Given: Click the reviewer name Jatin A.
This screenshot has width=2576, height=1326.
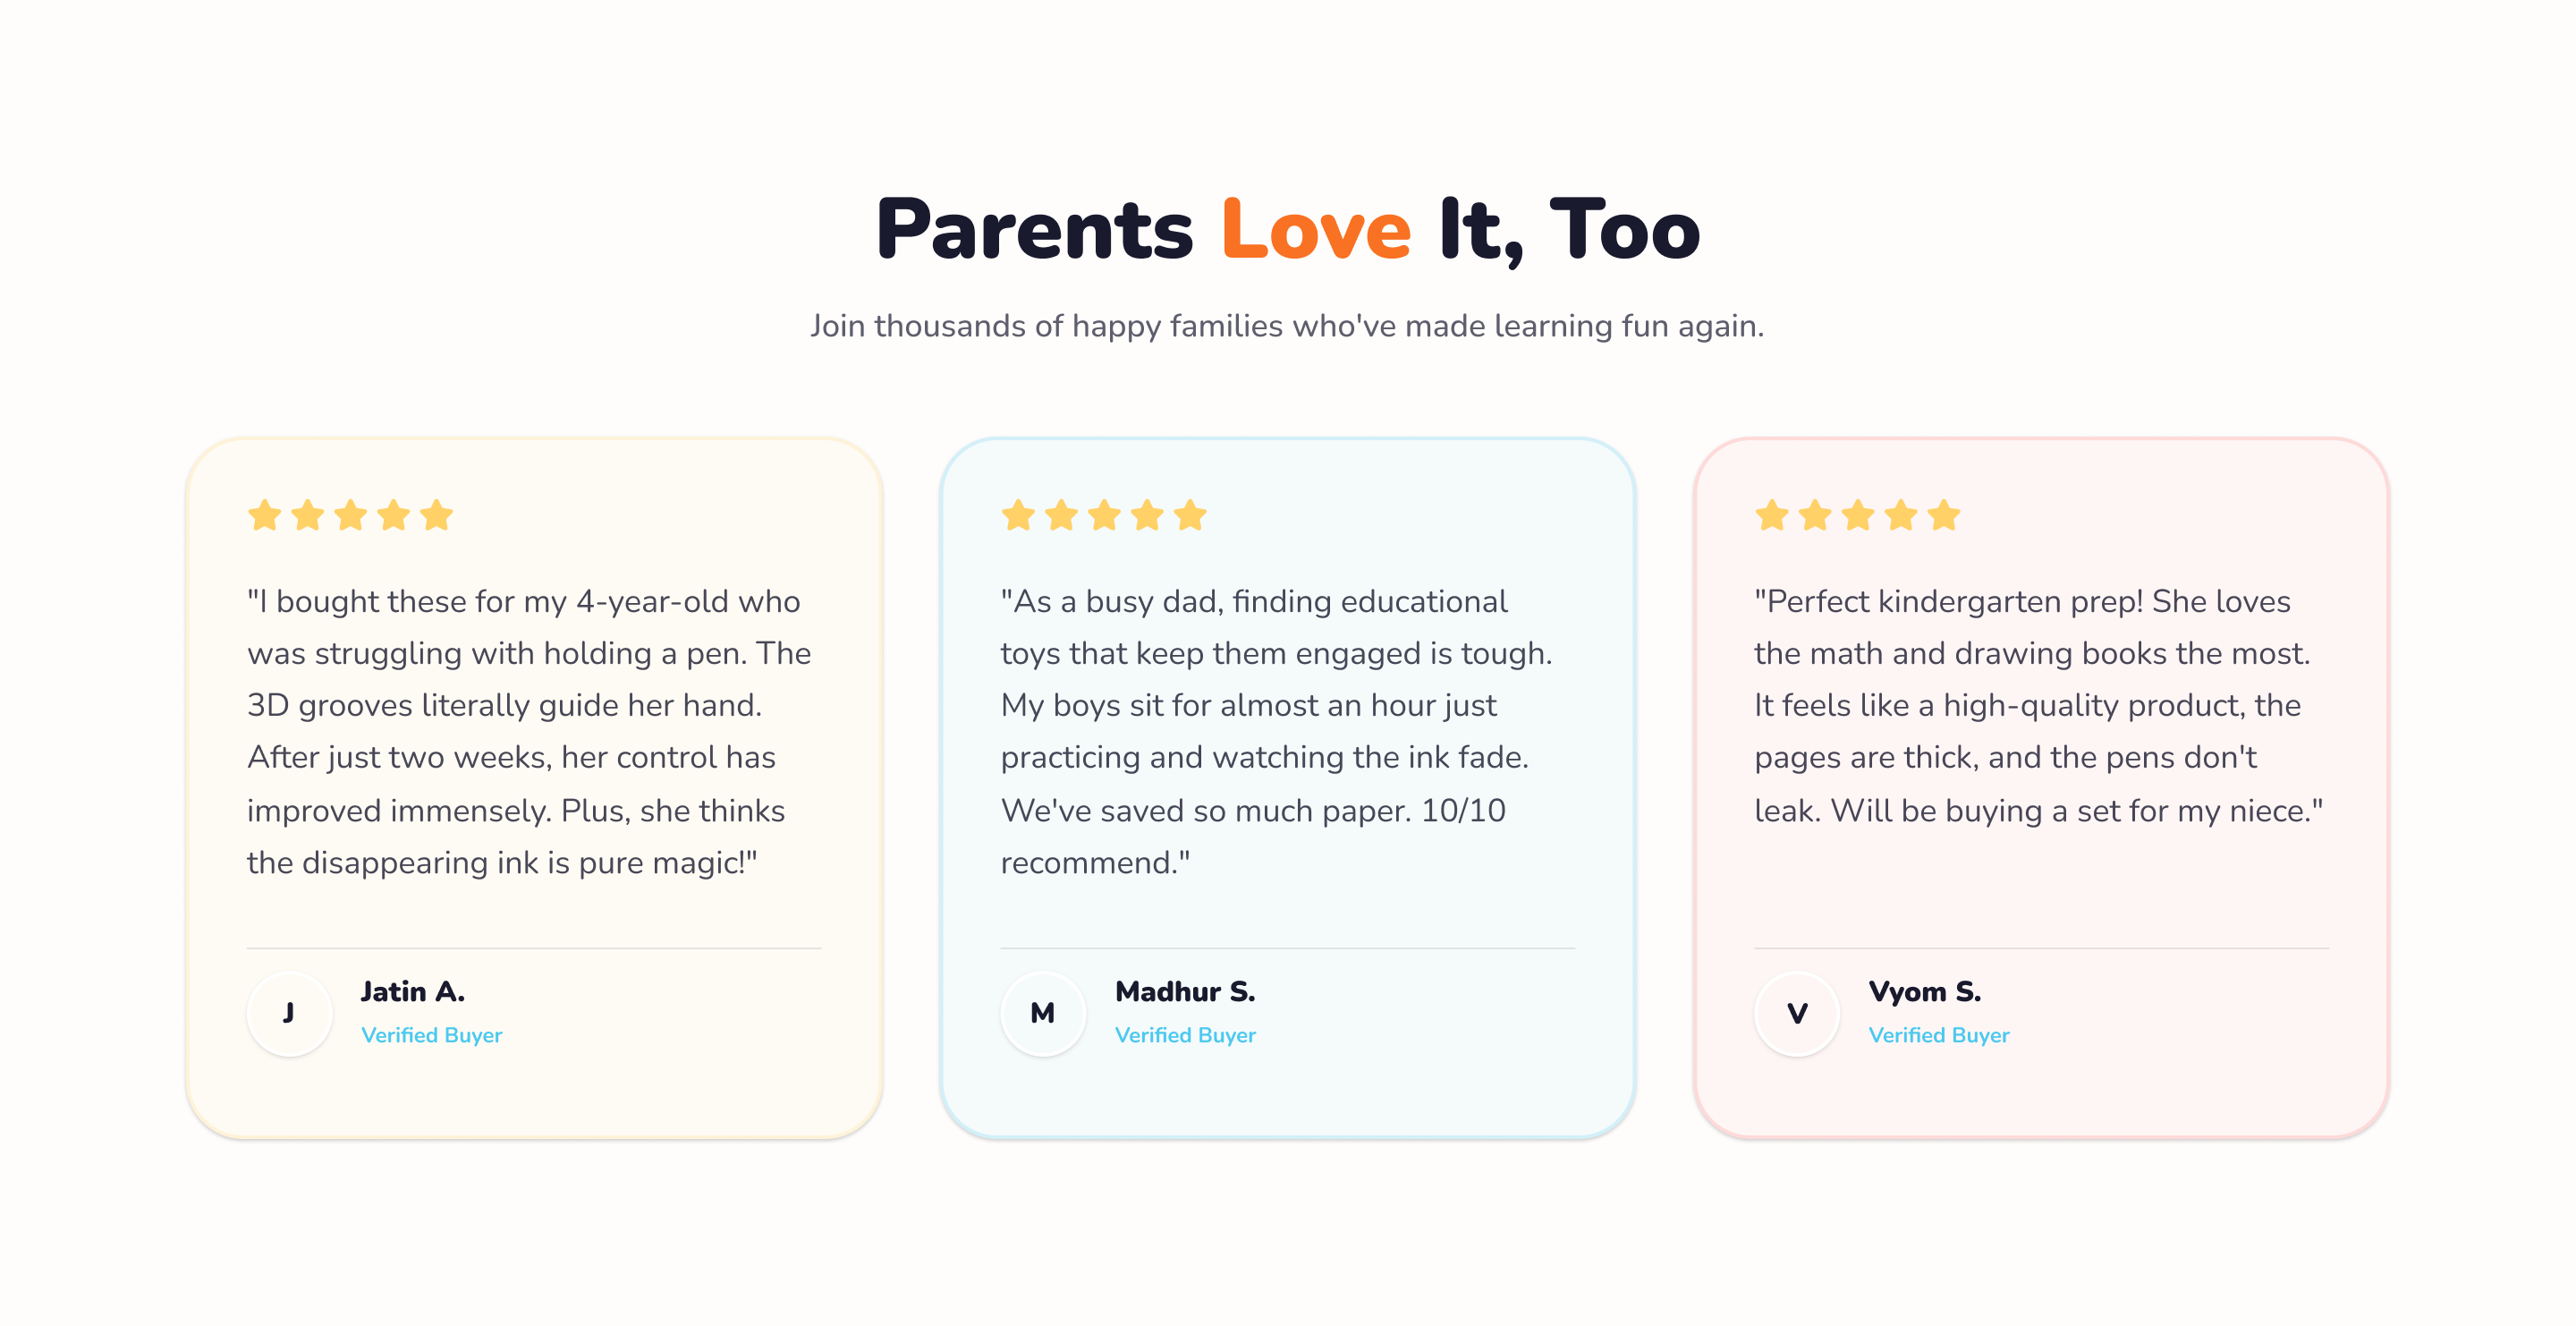Looking at the screenshot, I should tap(413, 991).
